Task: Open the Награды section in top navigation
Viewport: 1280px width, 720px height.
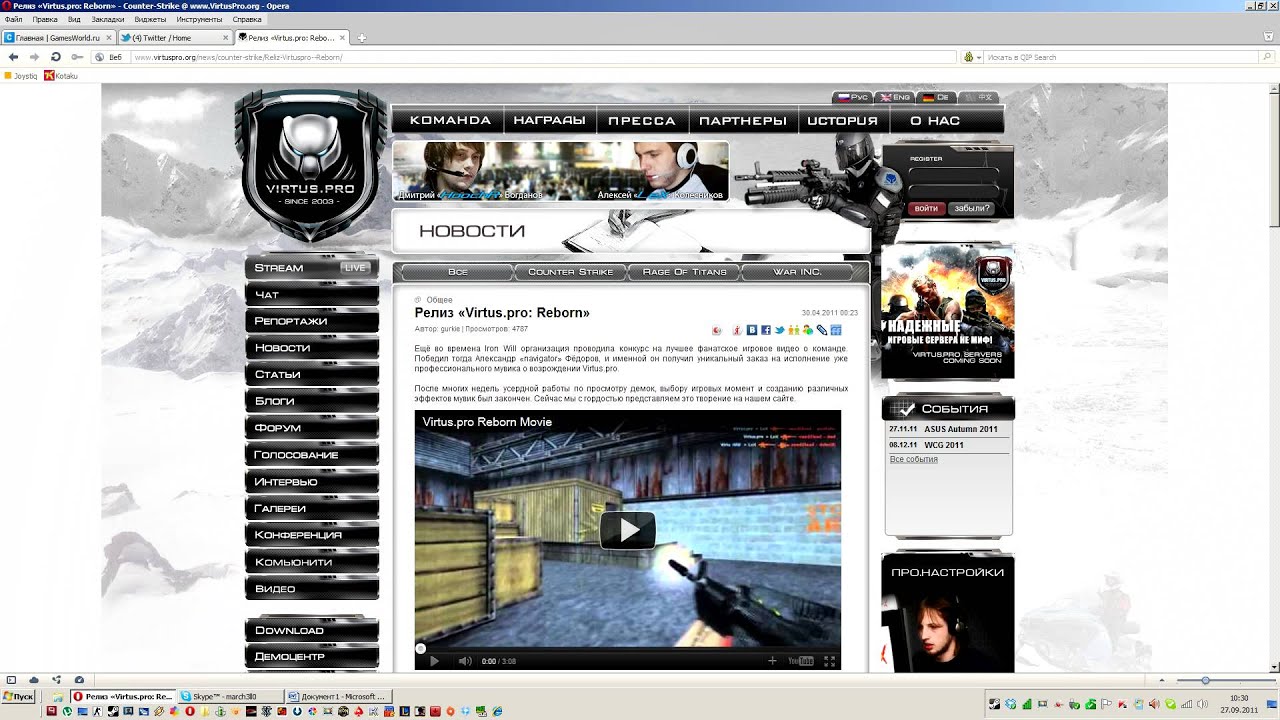Action: 549,120
